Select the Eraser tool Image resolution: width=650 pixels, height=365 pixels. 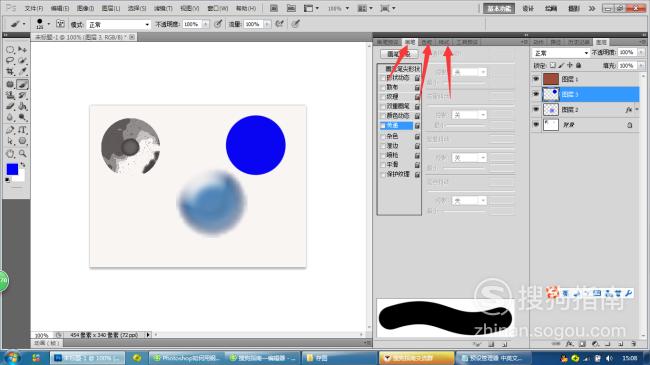click(10, 106)
